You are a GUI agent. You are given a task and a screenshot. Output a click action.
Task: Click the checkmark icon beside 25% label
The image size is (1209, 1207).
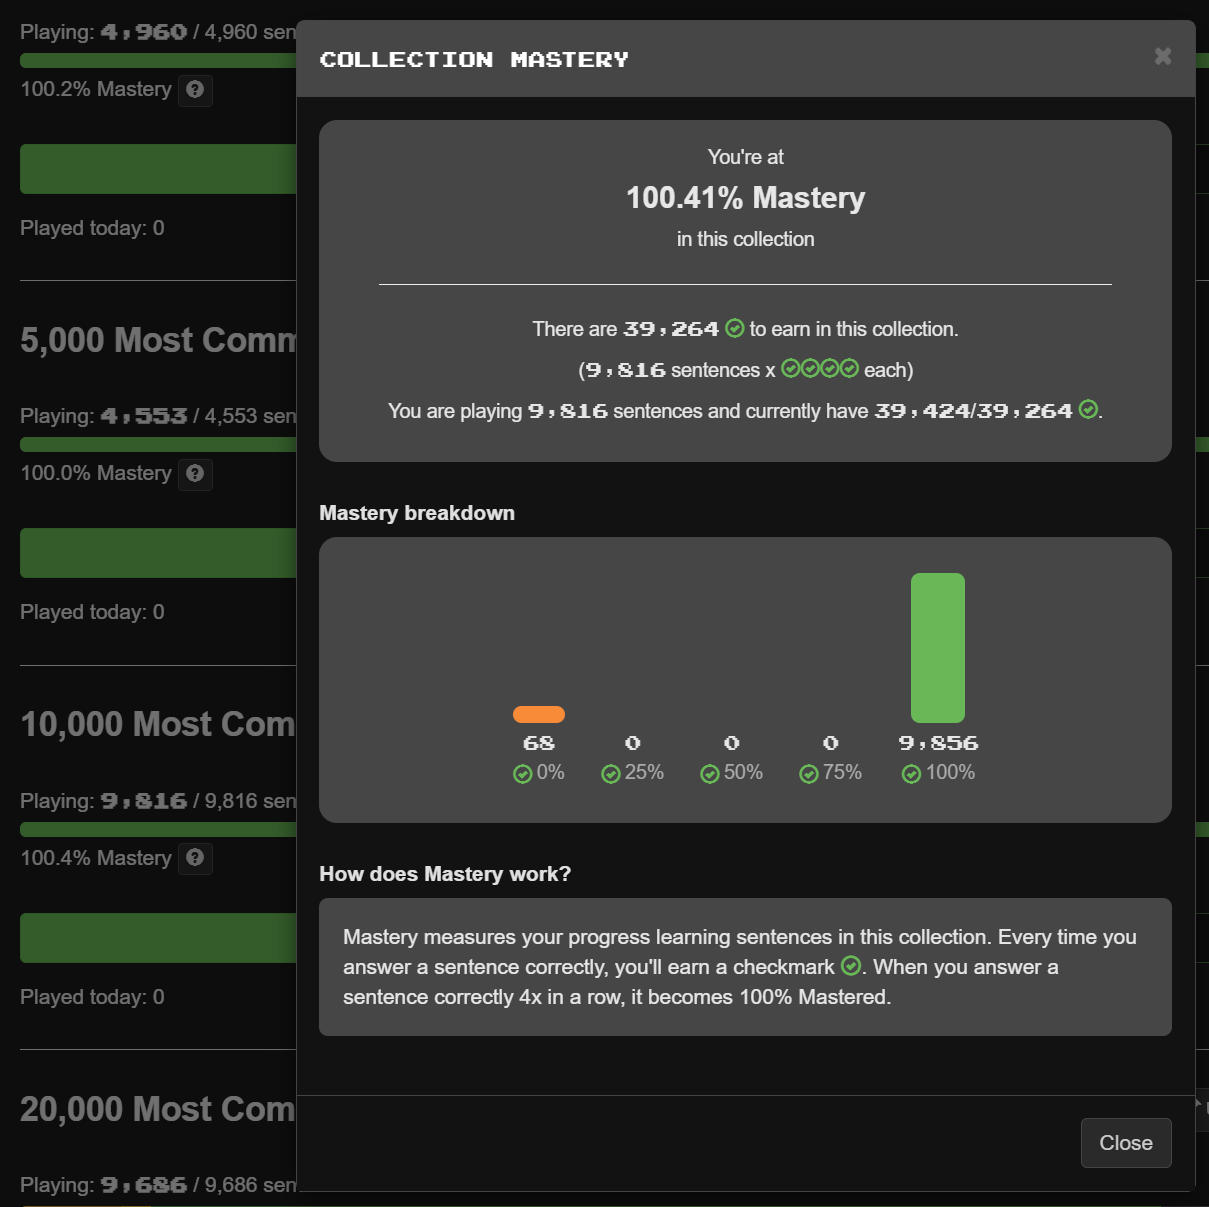pos(610,774)
